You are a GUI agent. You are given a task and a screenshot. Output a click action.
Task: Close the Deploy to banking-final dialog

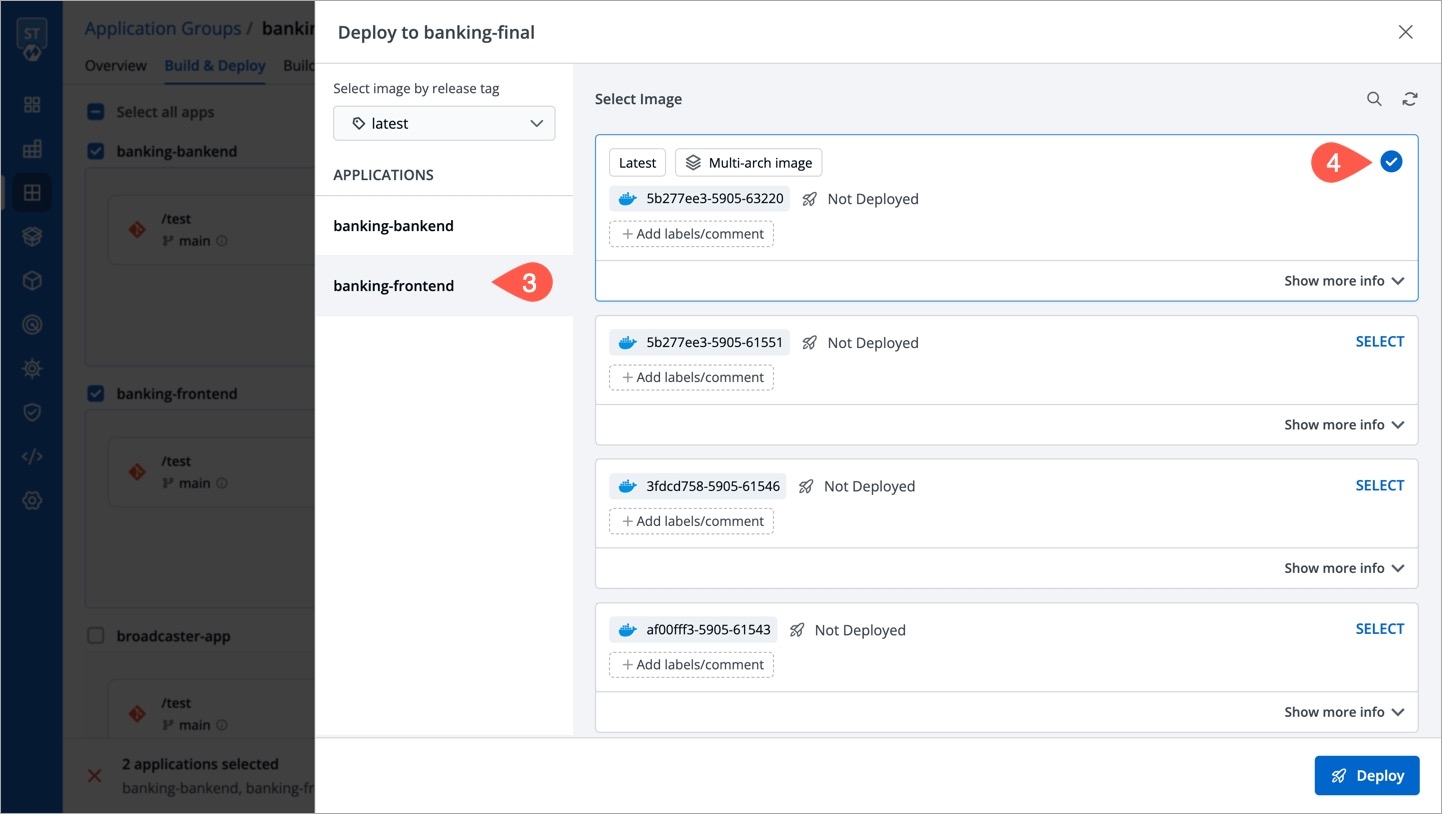pos(1405,32)
